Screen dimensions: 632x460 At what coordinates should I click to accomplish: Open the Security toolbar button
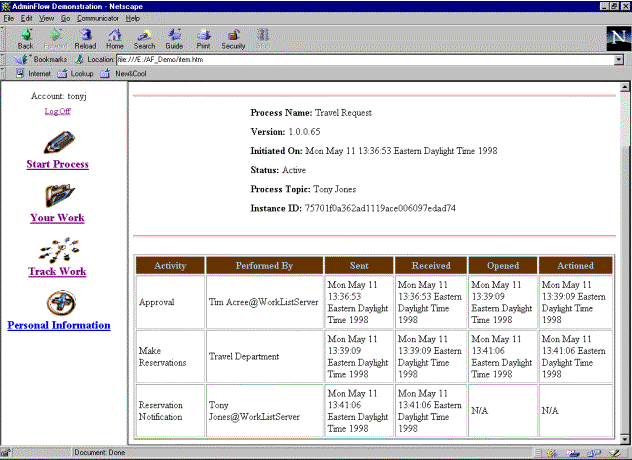233,38
